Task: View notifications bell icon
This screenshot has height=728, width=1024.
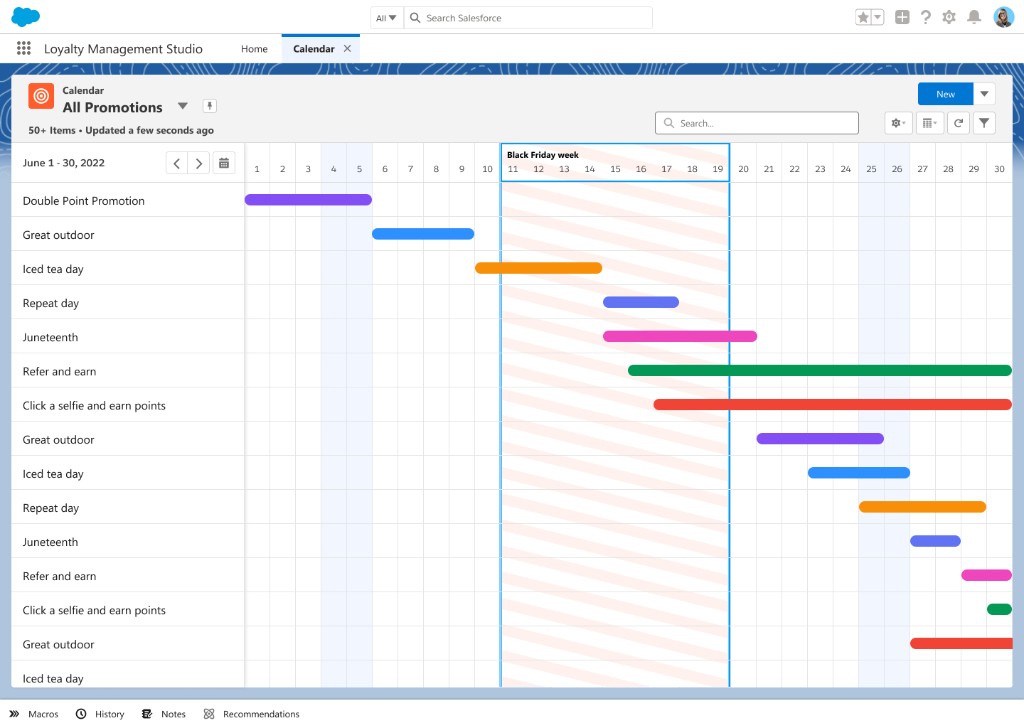Action: point(974,18)
